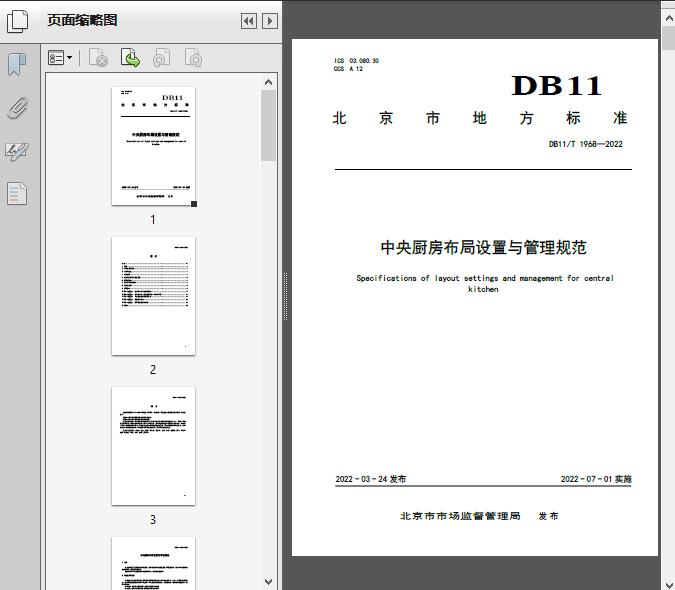Open the page thumbnails panel icon
675x590 pixels.
click(17, 21)
